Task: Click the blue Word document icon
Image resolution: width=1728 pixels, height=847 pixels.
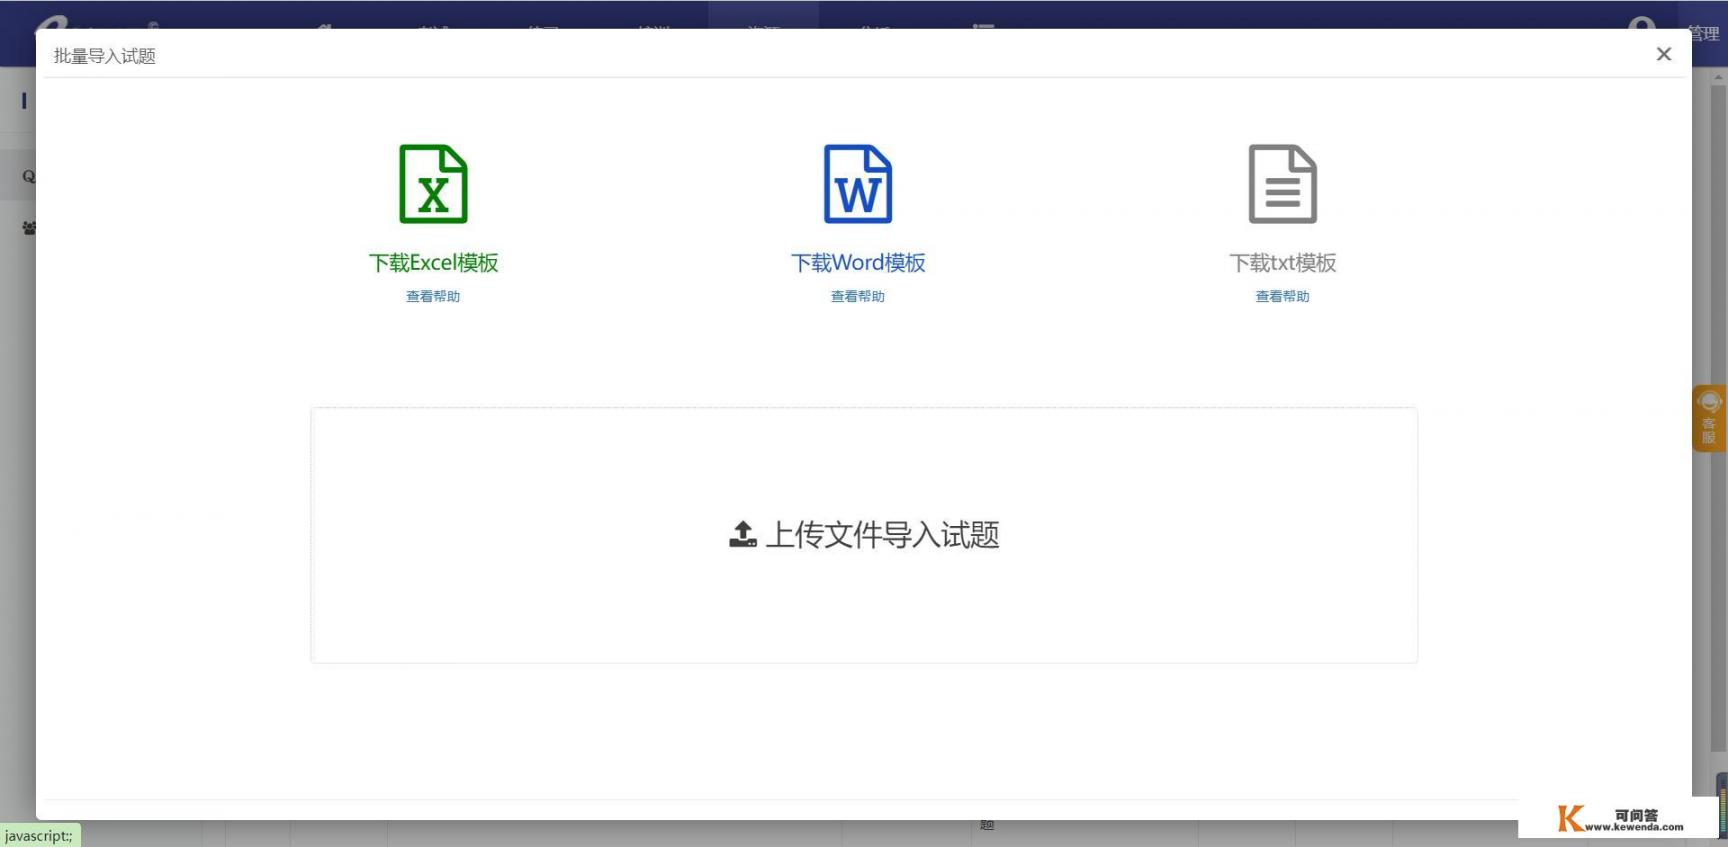Action: [858, 184]
